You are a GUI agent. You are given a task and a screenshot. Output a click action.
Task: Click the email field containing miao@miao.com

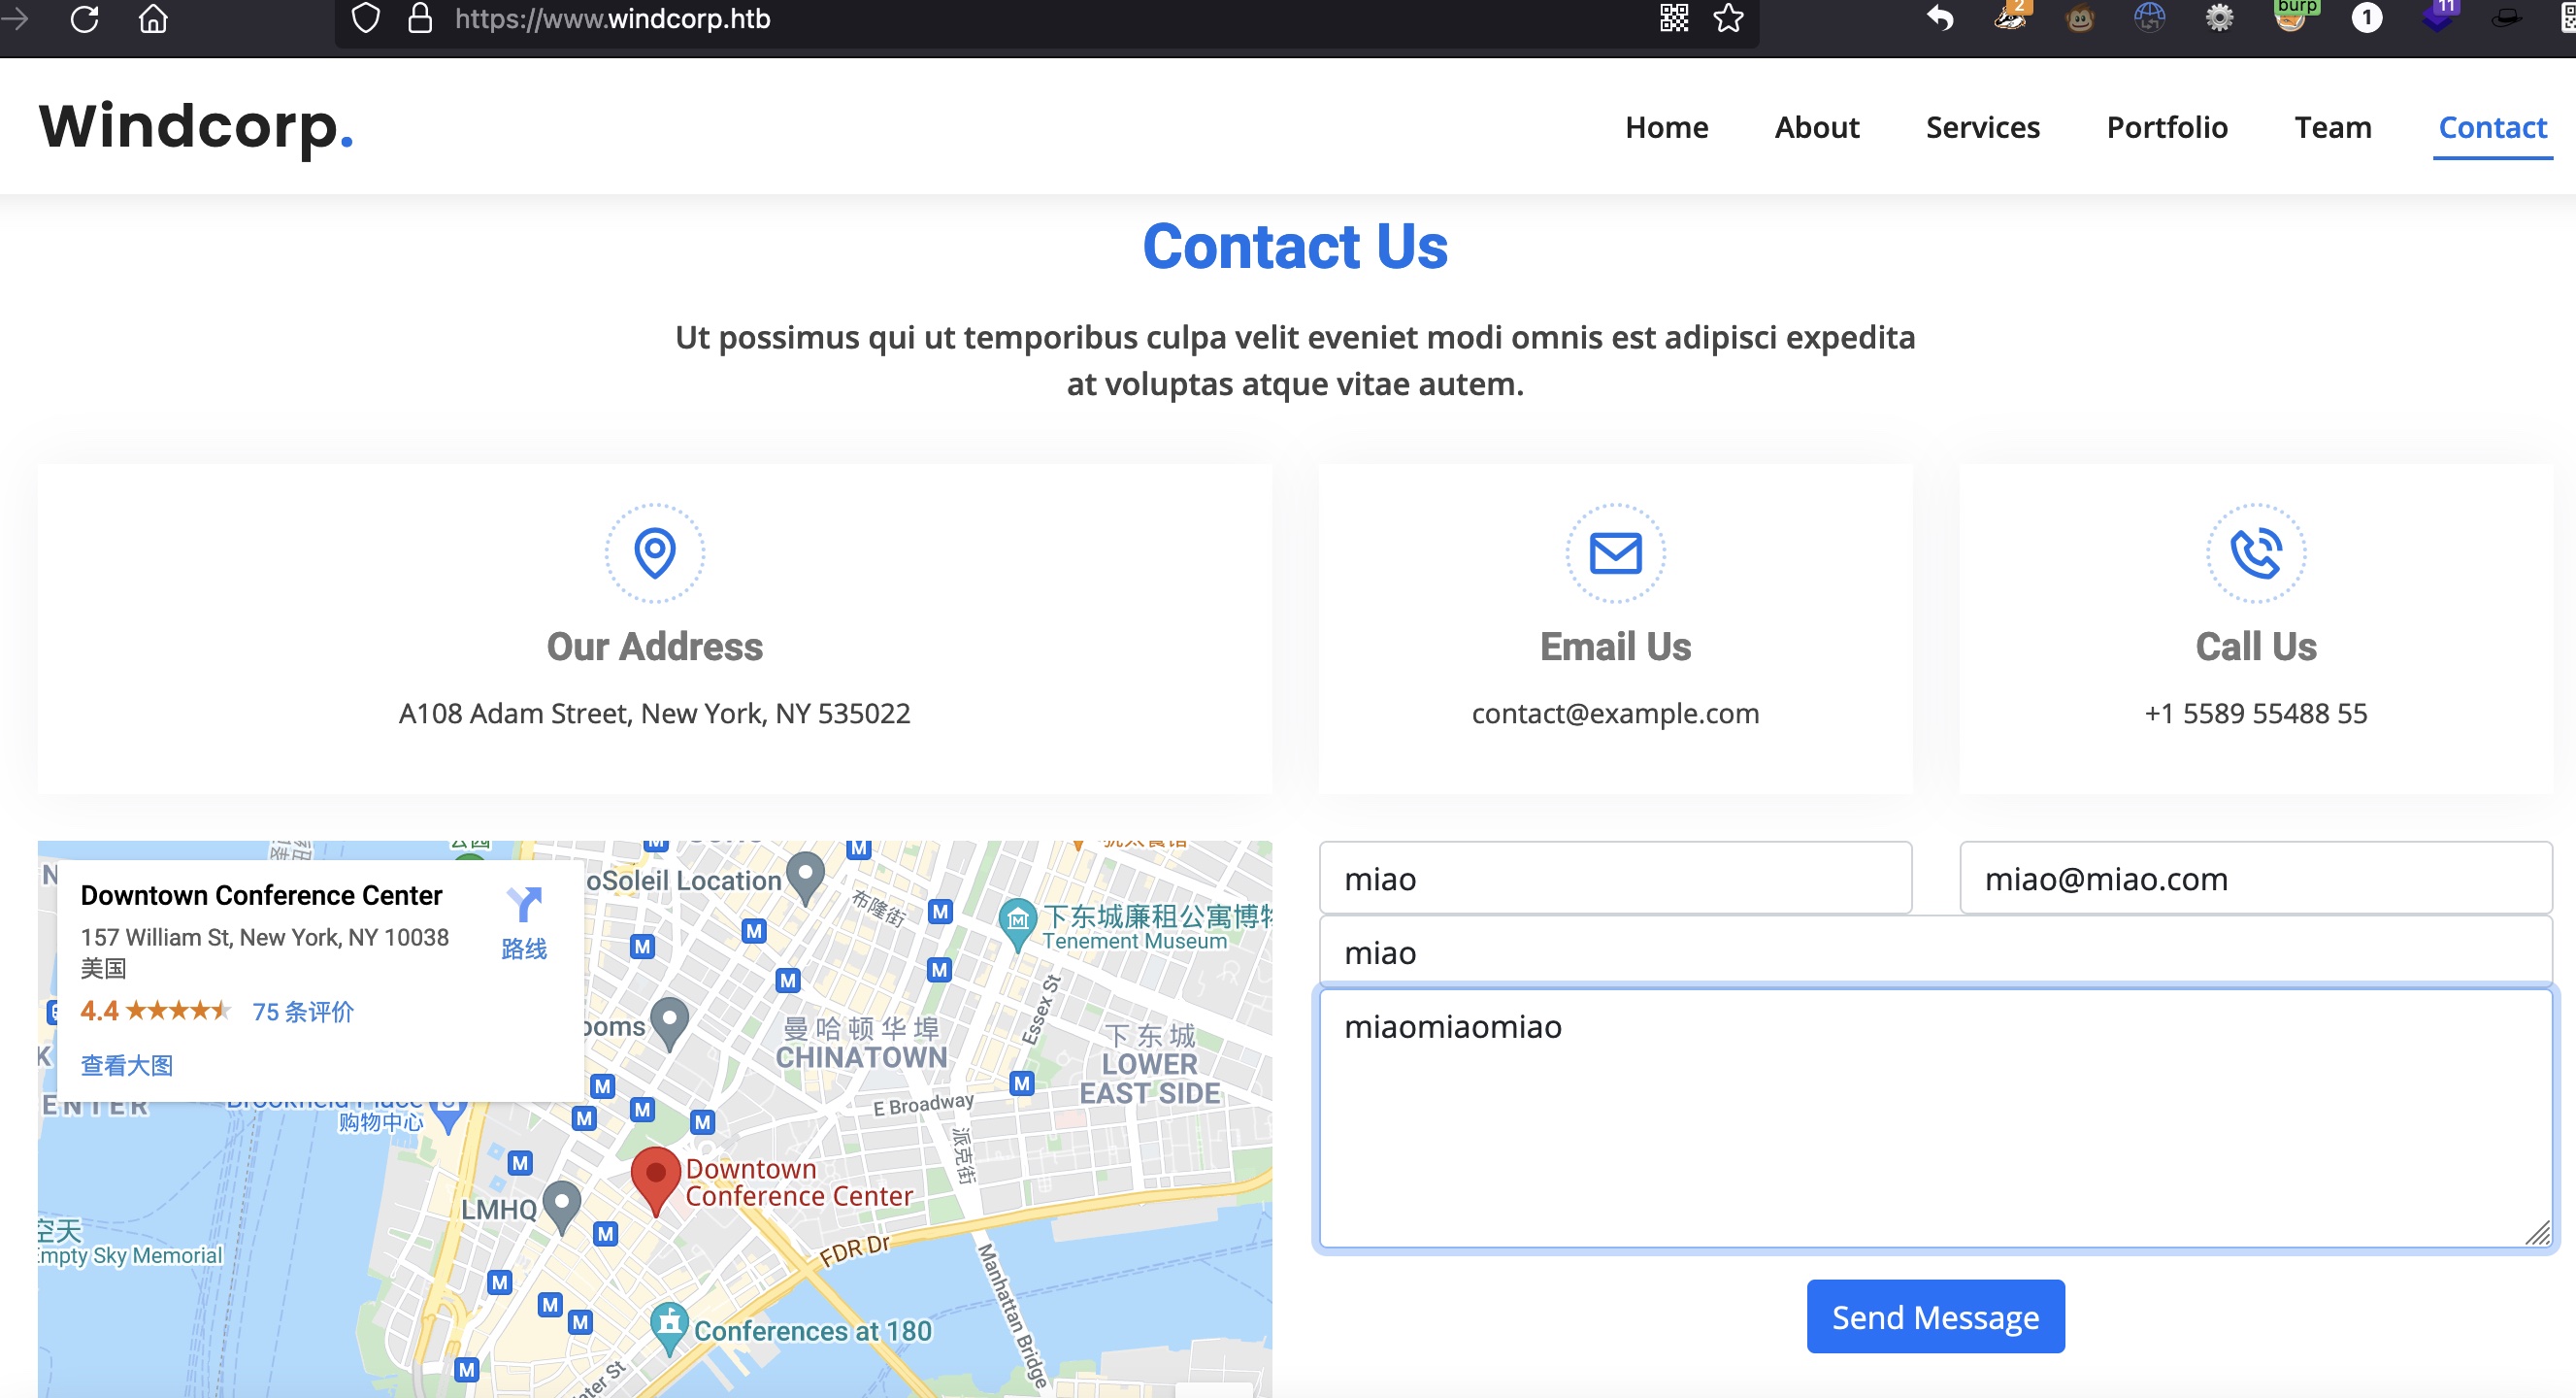click(2255, 878)
